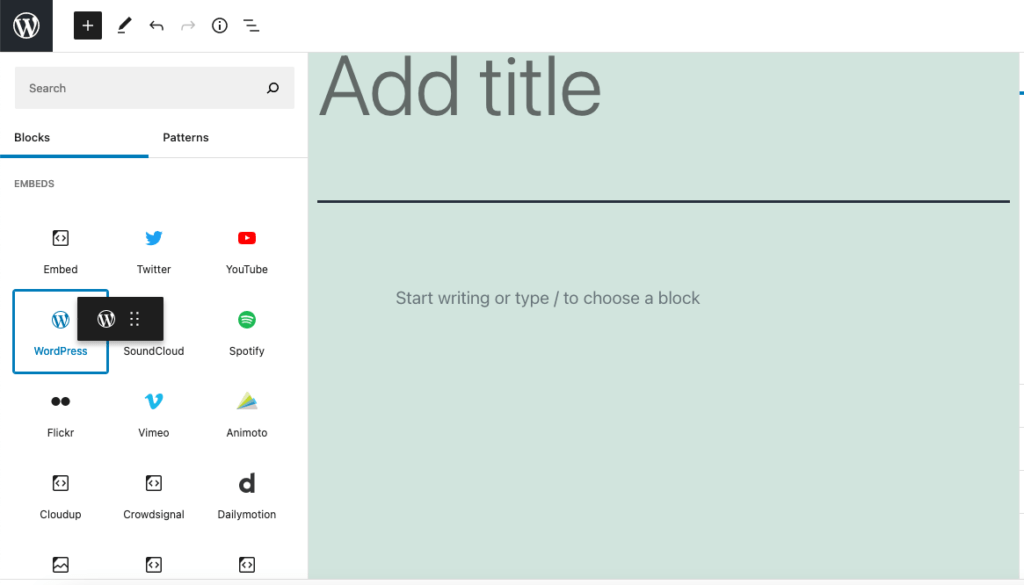
Task: Click the search magnifier icon
Action: point(273,87)
